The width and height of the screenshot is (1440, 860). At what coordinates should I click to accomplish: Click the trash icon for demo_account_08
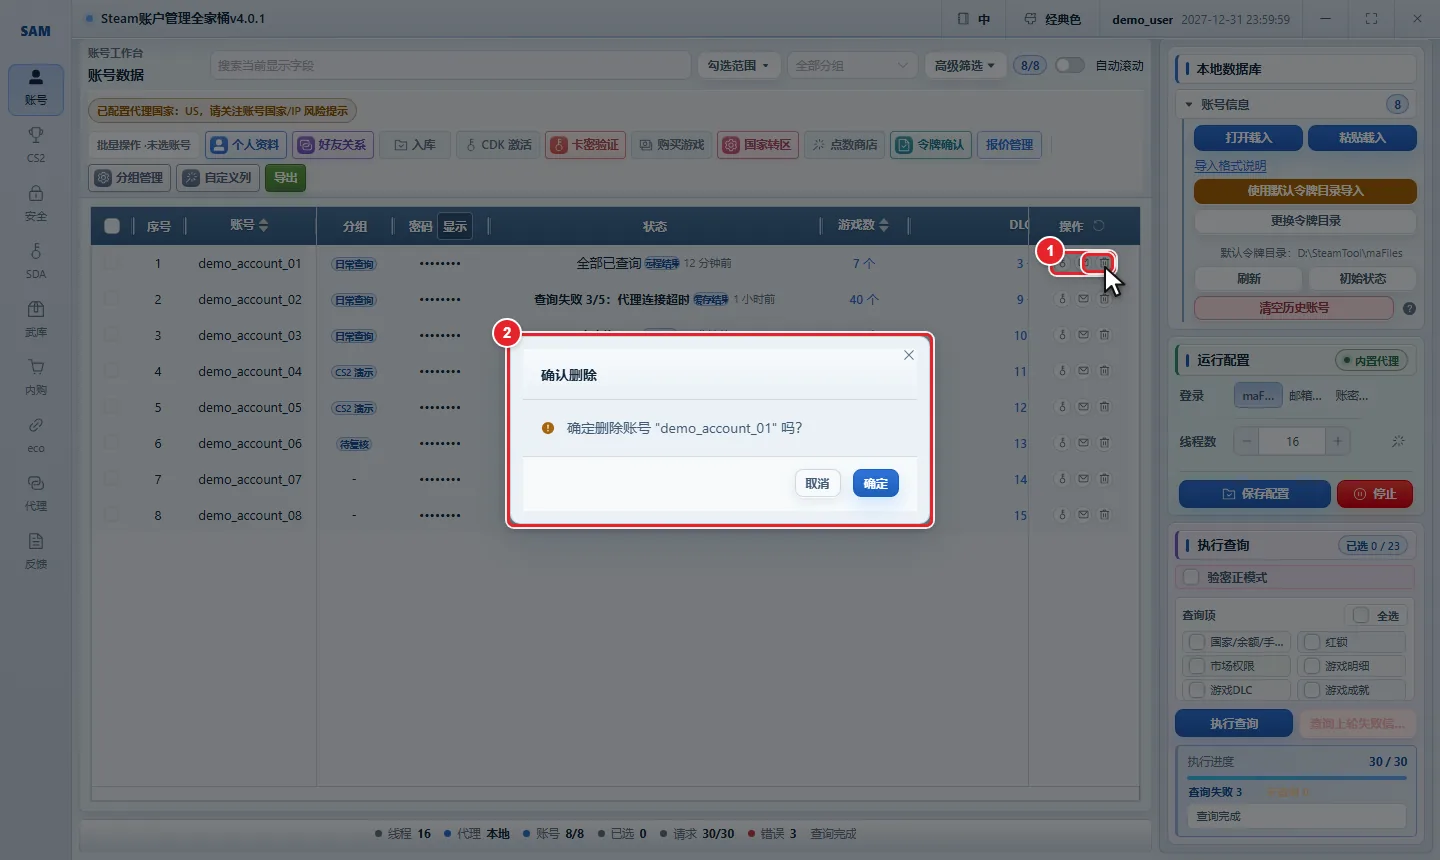pyautogui.click(x=1105, y=515)
